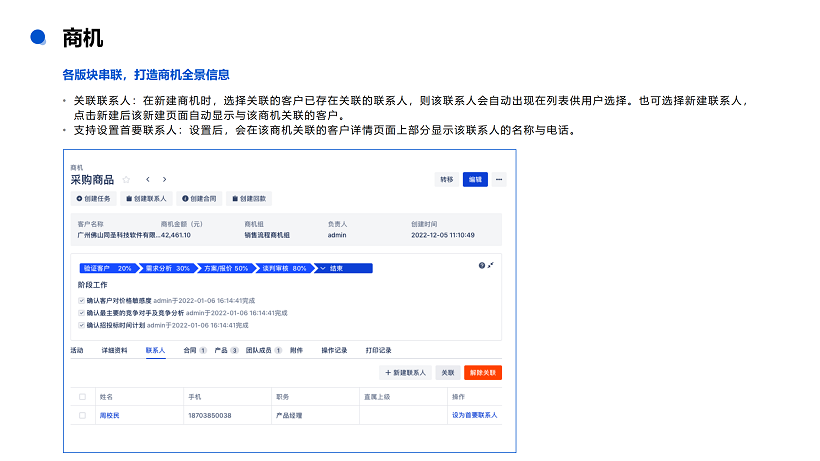The width and height of the screenshot is (820, 461).
Task: Click the amount value 42,461.10
Action: click(176, 235)
